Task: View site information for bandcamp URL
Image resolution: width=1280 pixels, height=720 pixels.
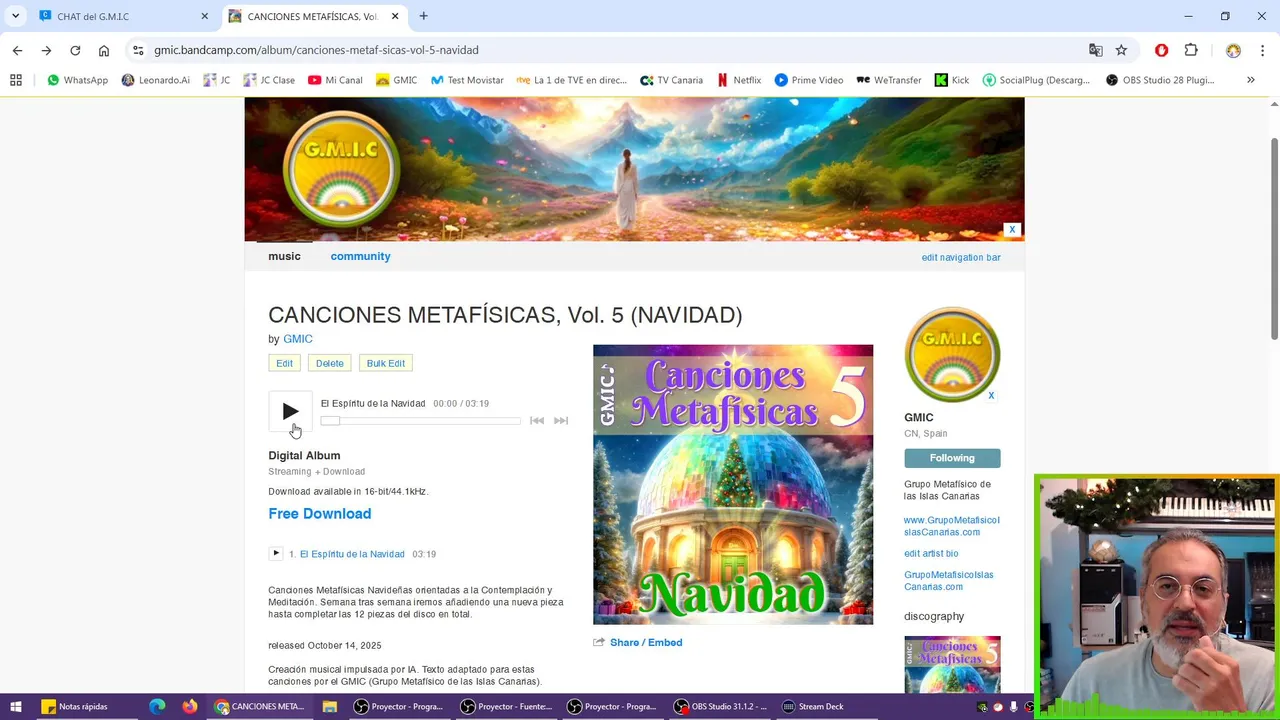Action: 138,50
